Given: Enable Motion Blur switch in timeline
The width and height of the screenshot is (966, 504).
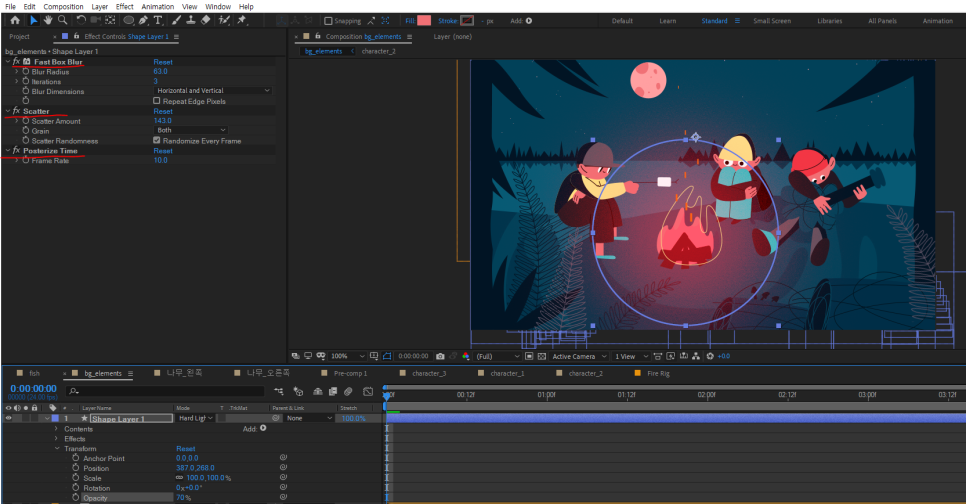Looking at the screenshot, I should point(348,391).
